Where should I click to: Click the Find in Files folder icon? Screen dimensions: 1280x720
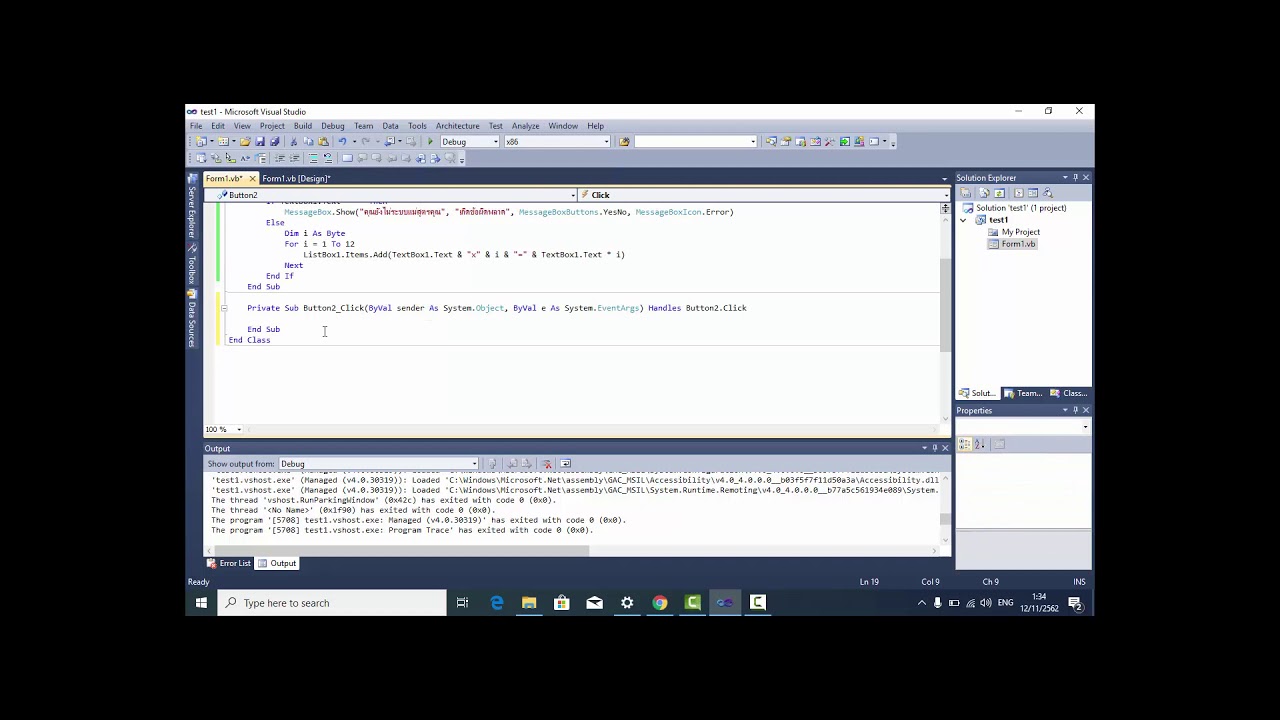624,141
